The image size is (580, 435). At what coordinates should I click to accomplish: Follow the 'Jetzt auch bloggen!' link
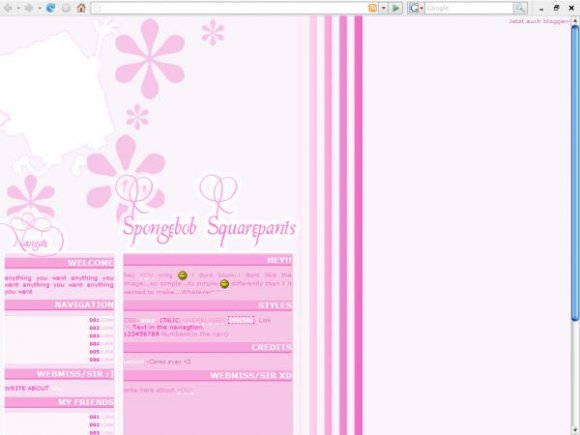(540, 21)
